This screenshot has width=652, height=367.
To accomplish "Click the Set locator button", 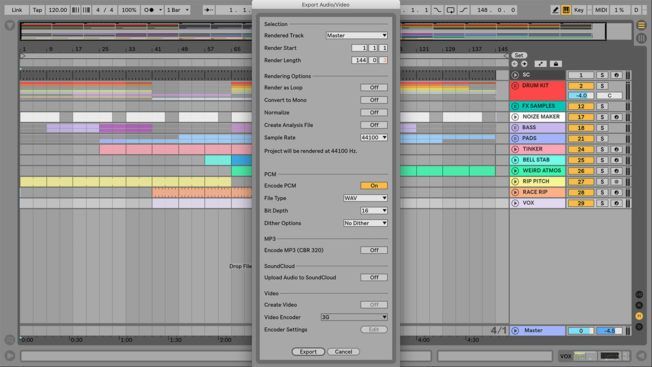I will coord(519,55).
